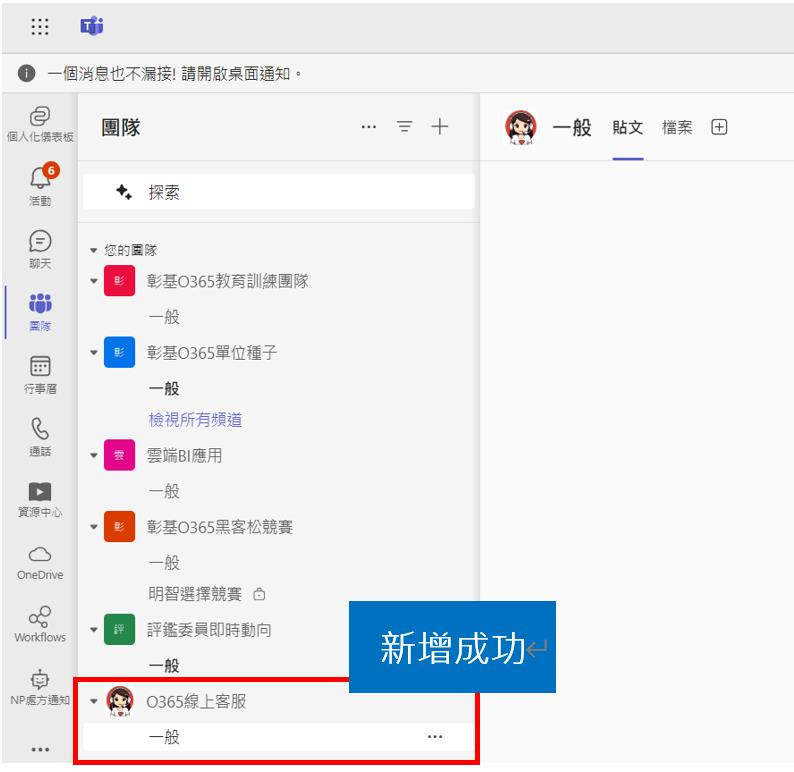Collapse 彰基O365教育訓練團隊 team arrow
This screenshot has width=794, height=772.
(94, 281)
